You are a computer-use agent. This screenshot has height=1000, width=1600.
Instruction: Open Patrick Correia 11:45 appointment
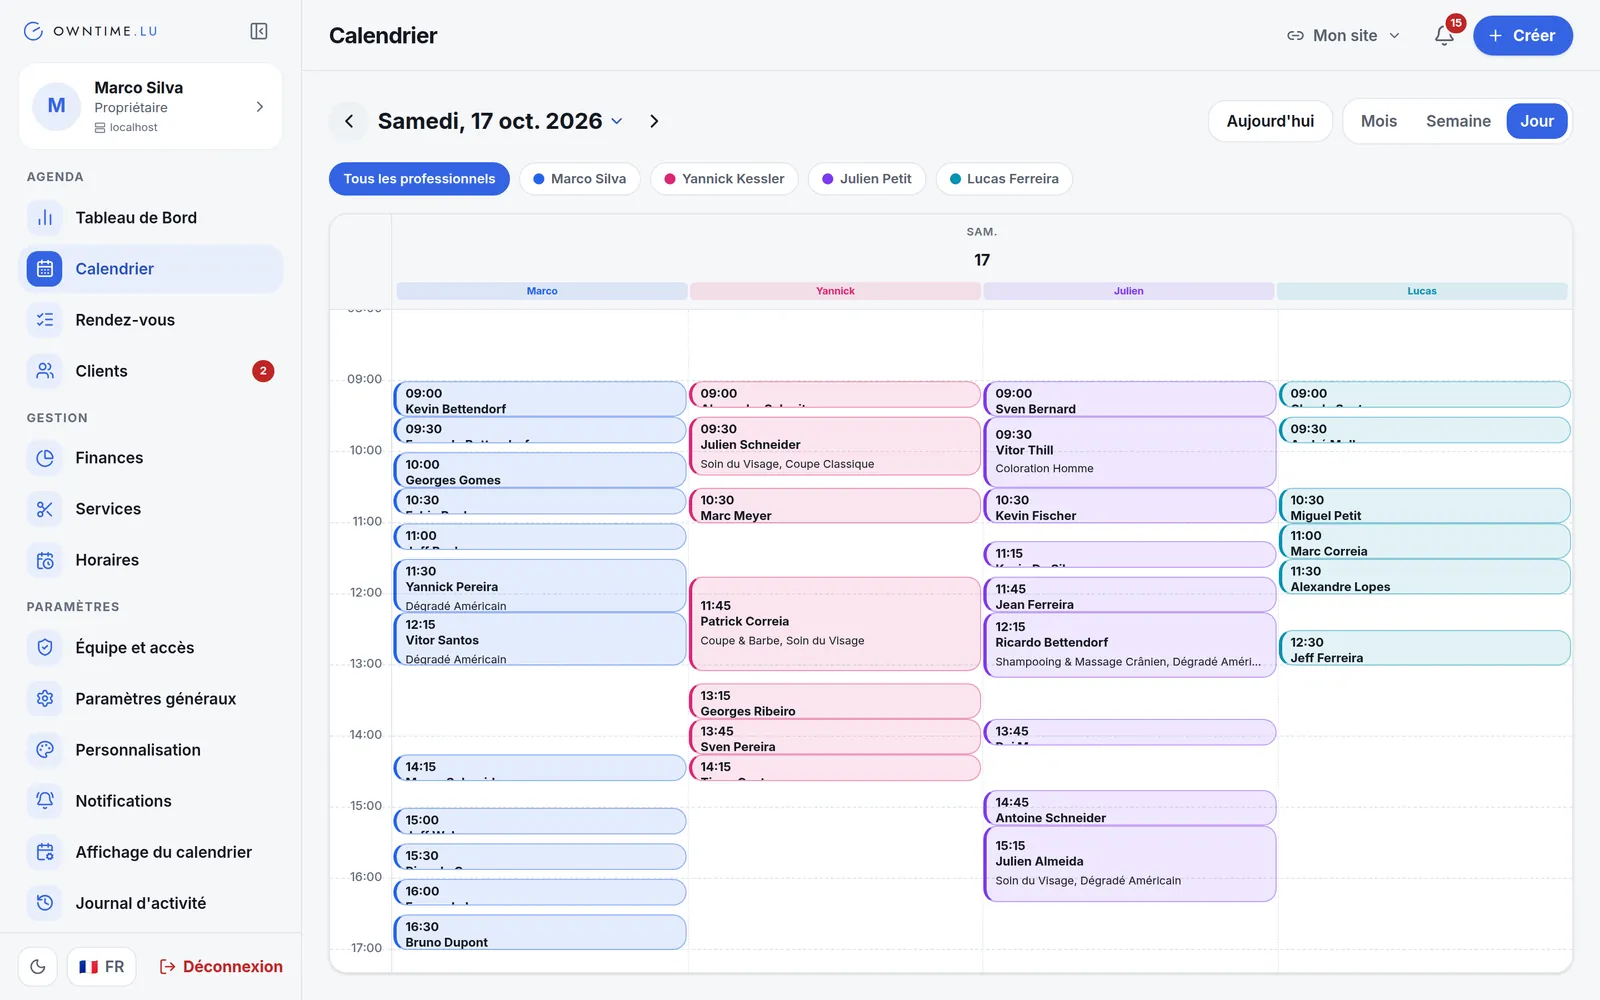[x=835, y=623]
